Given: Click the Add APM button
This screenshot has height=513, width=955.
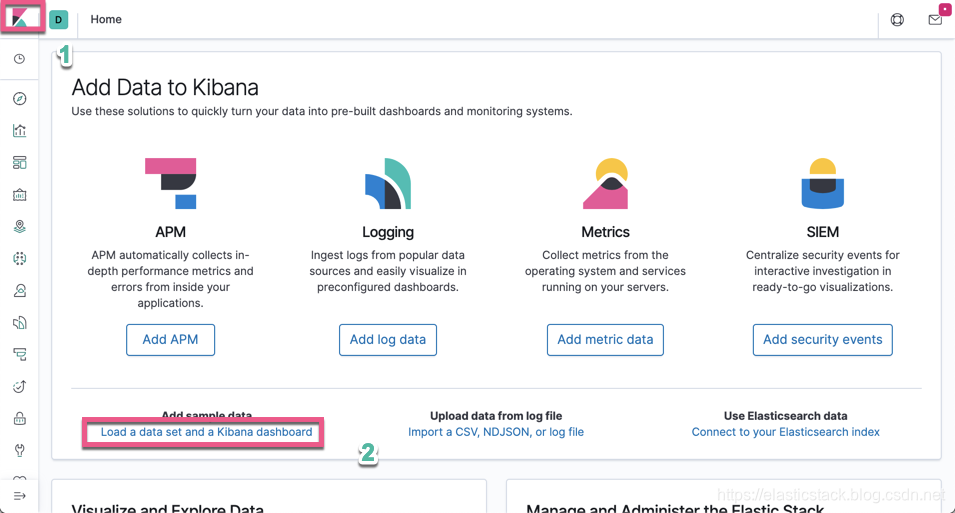Looking at the screenshot, I should (171, 340).
